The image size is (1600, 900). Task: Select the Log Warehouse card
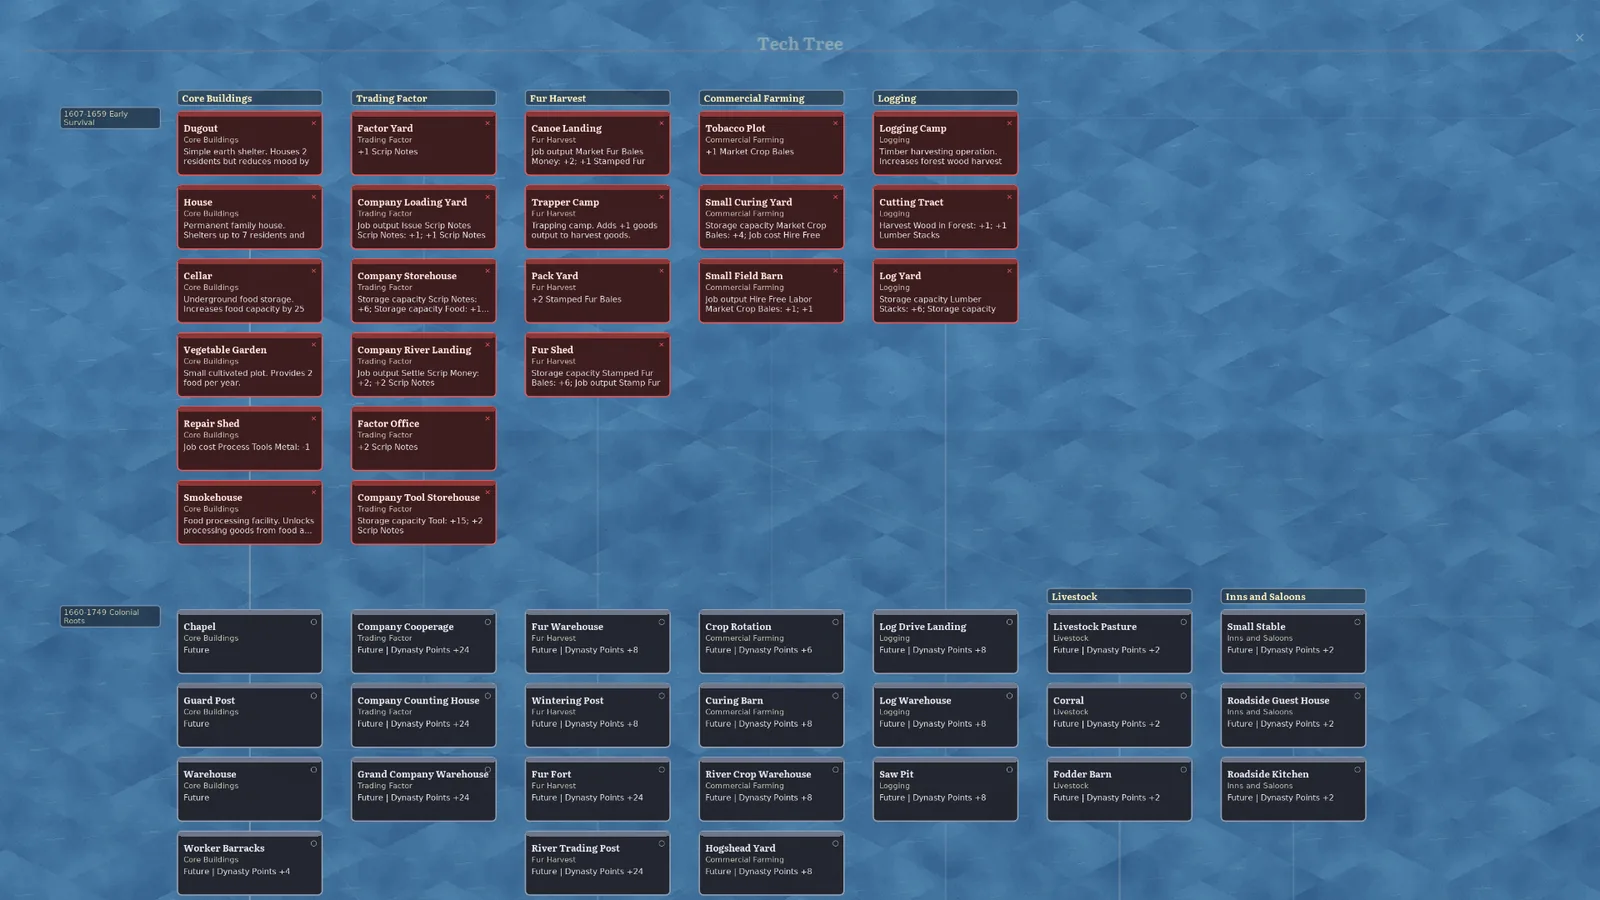[946, 716]
